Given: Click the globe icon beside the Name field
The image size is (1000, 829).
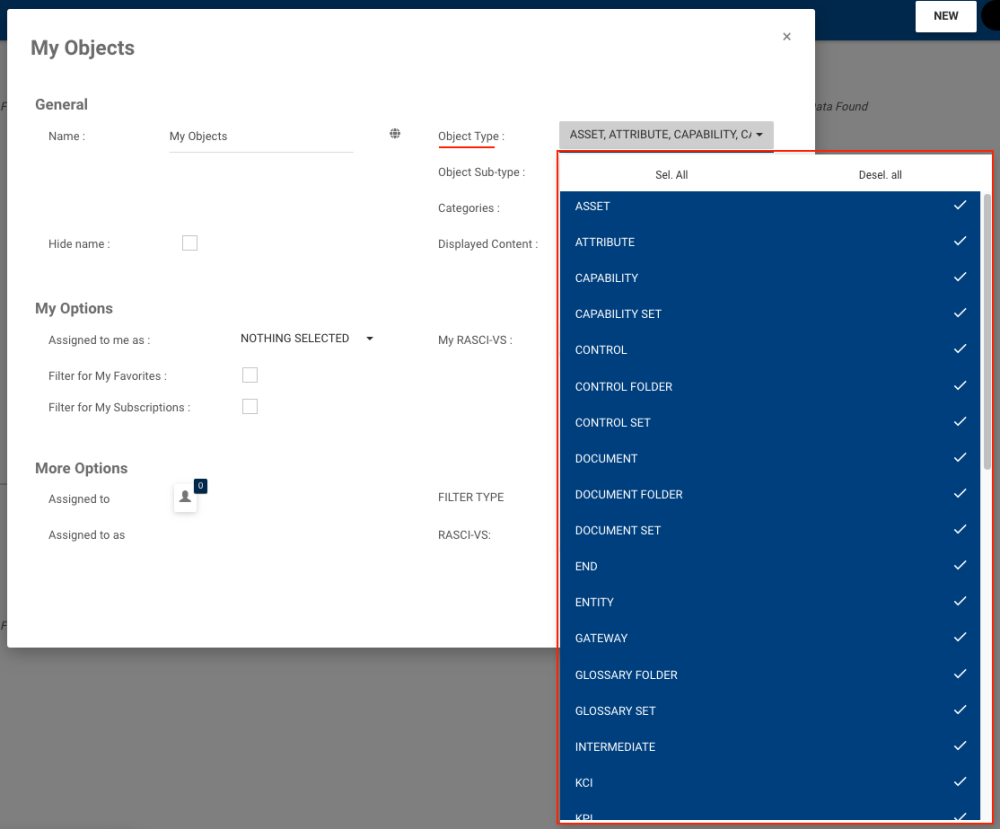Looking at the screenshot, I should pyautogui.click(x=395, y=132).
